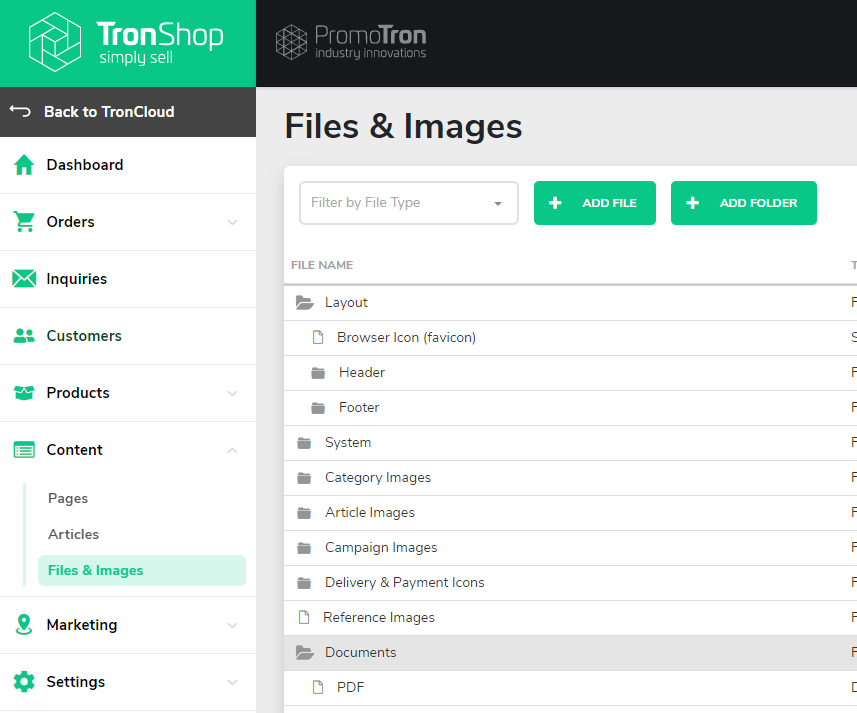The width and height of the screenshot is (857, 713).
Task: Click the Settings gear icon
Action: point(24,682)
